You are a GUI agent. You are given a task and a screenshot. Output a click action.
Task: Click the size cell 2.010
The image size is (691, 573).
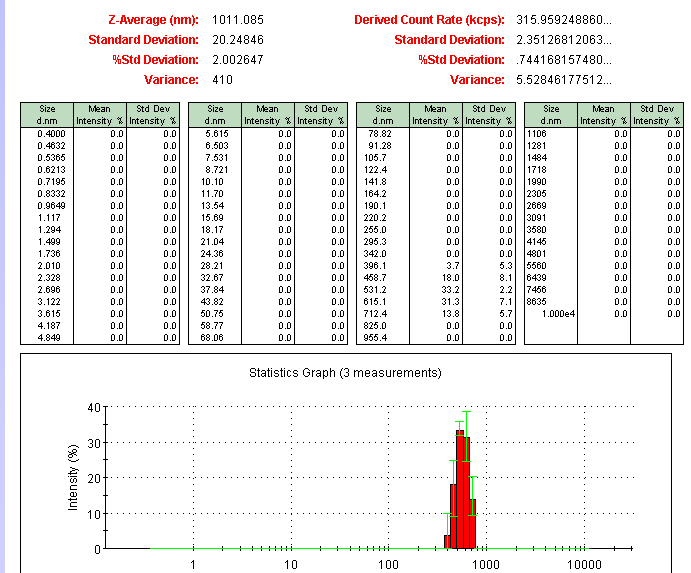tap(49, 266)
